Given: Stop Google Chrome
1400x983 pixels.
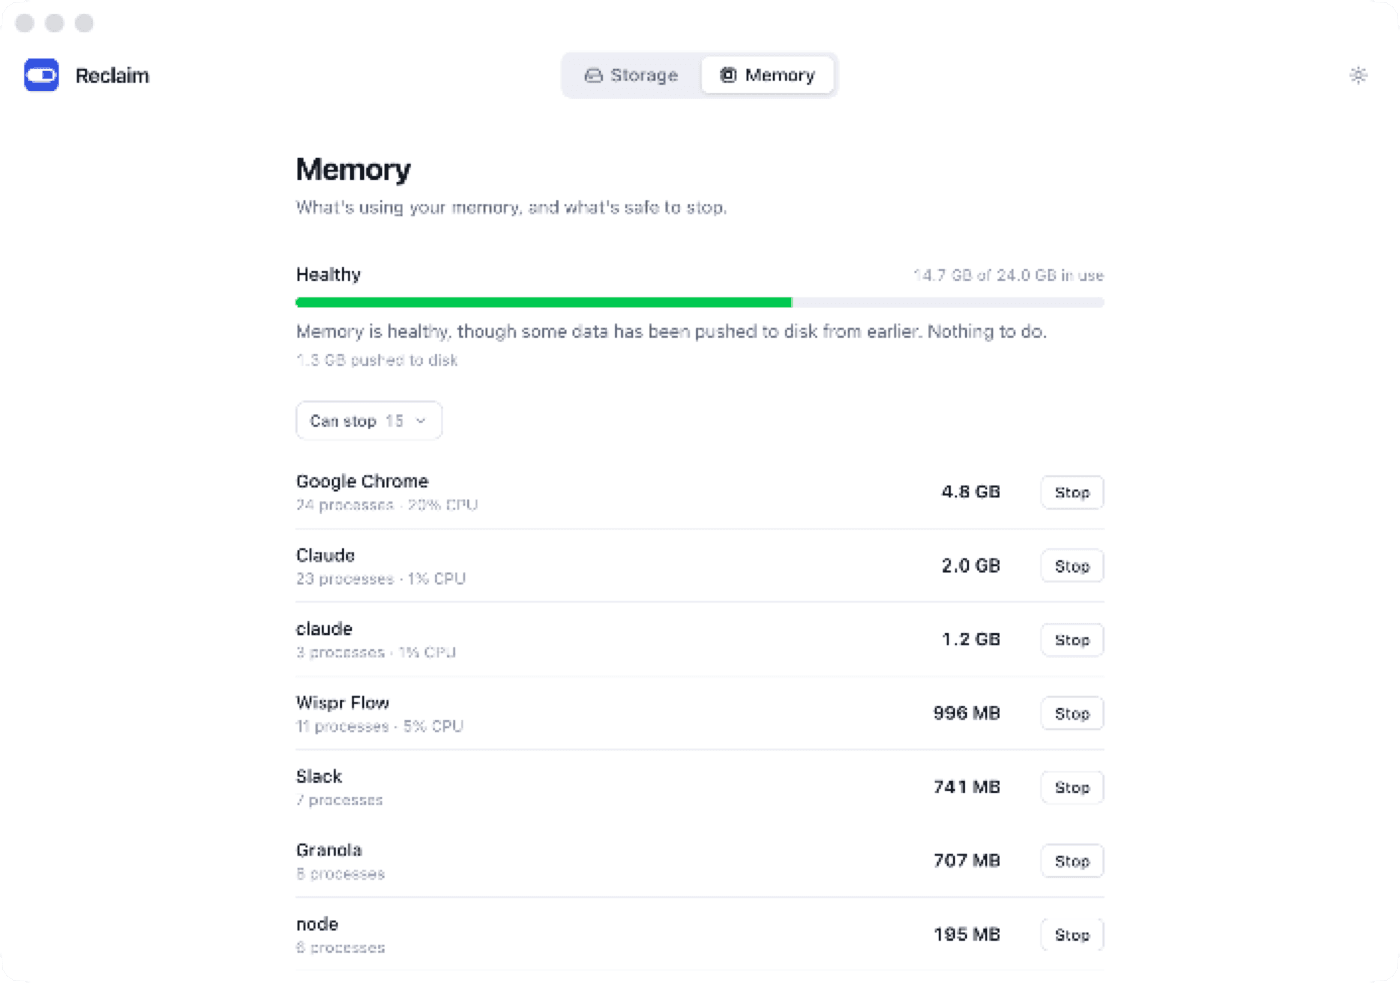Looking at the screenshot, I should [1072, 492].
